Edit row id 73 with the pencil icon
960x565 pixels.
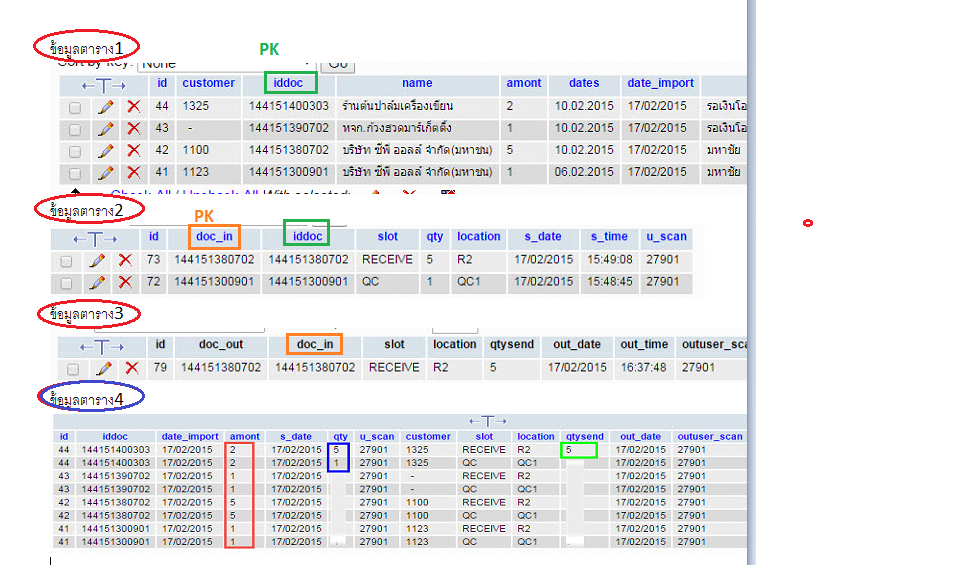click(x=97, y=260)
